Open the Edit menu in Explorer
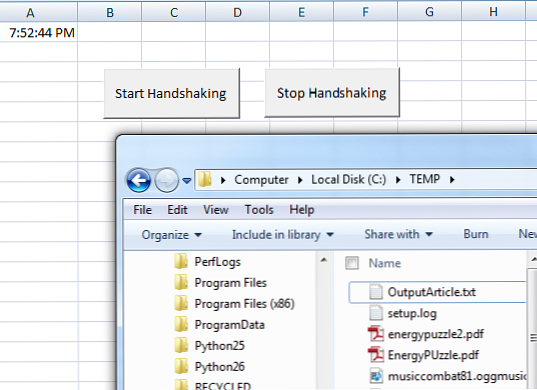This screenshot has width=537, height=390. (x=177, y=210)
